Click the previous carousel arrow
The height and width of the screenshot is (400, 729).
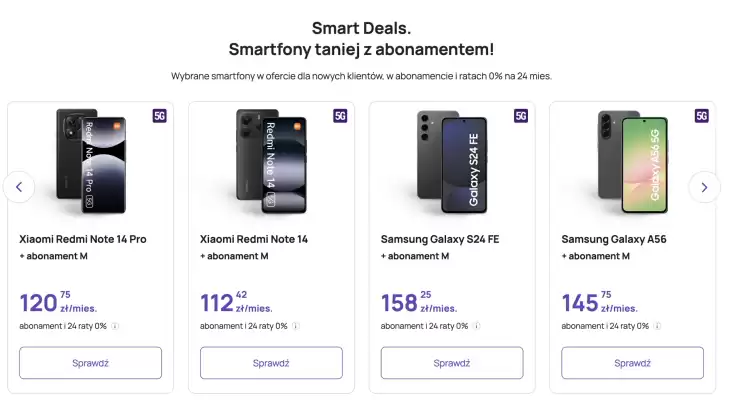coord(19,187)
